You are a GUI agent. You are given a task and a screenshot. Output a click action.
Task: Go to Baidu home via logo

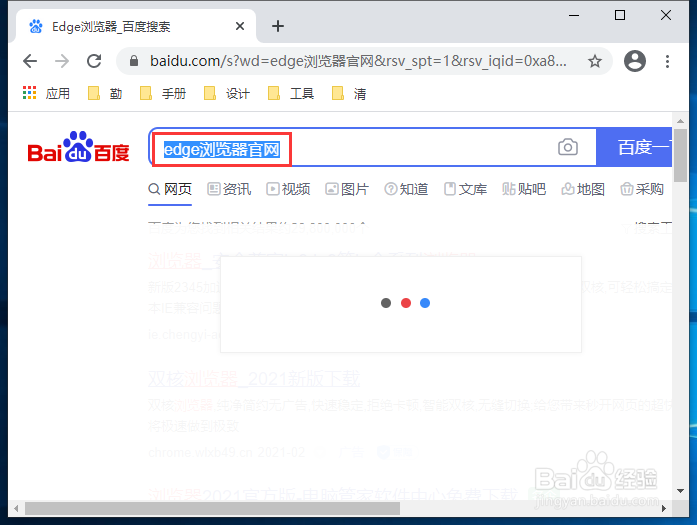click(x=78, y=147)
